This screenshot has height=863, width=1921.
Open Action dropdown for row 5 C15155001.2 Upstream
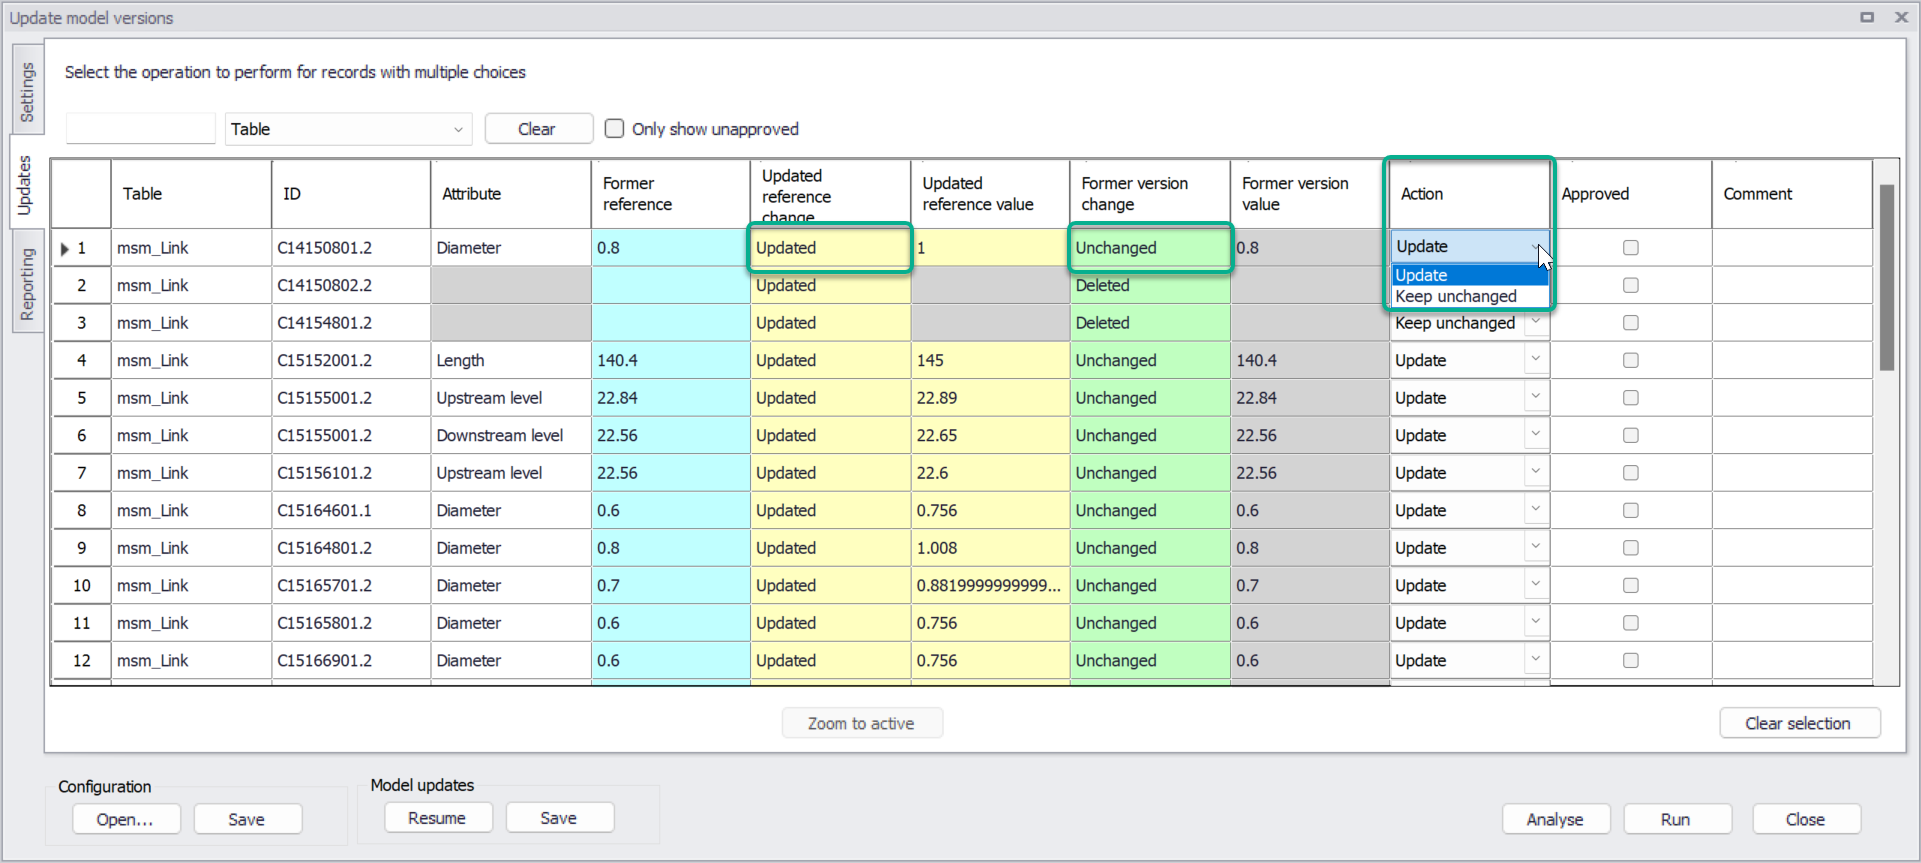(x=1536, y=397)
